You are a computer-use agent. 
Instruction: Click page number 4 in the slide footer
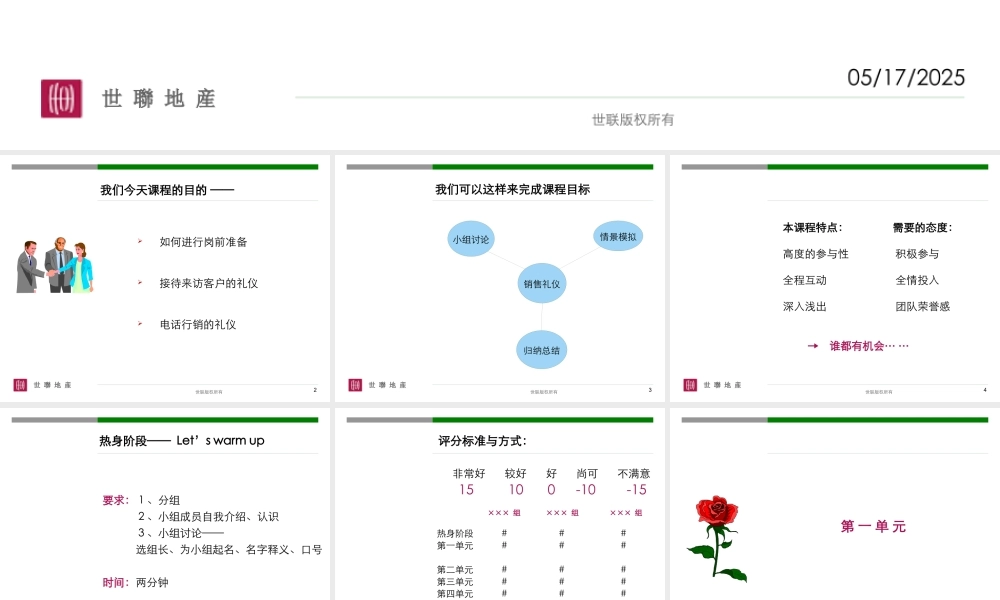pos(985,390)
